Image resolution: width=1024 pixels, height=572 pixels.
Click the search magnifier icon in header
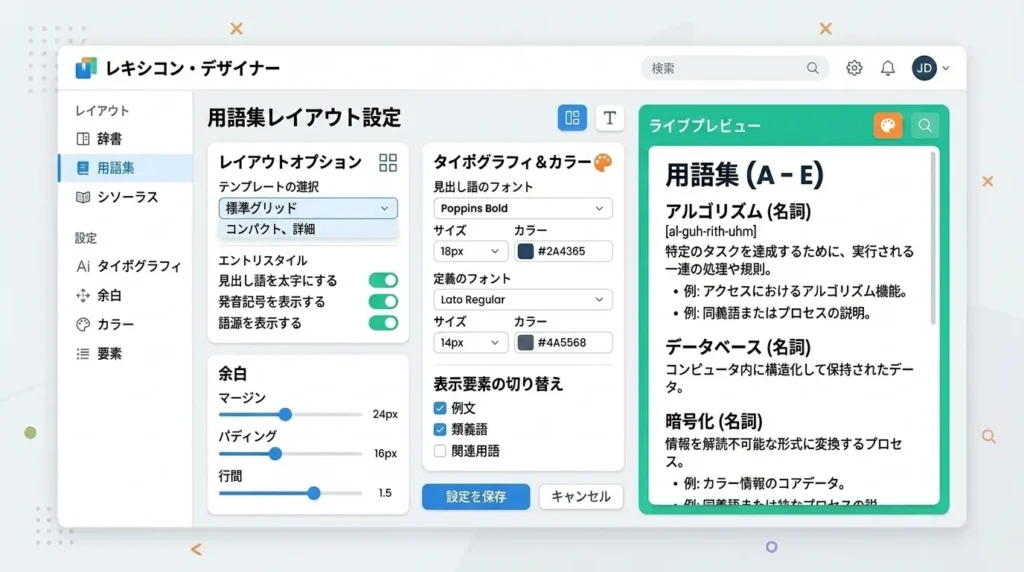(x=812, y=68)
